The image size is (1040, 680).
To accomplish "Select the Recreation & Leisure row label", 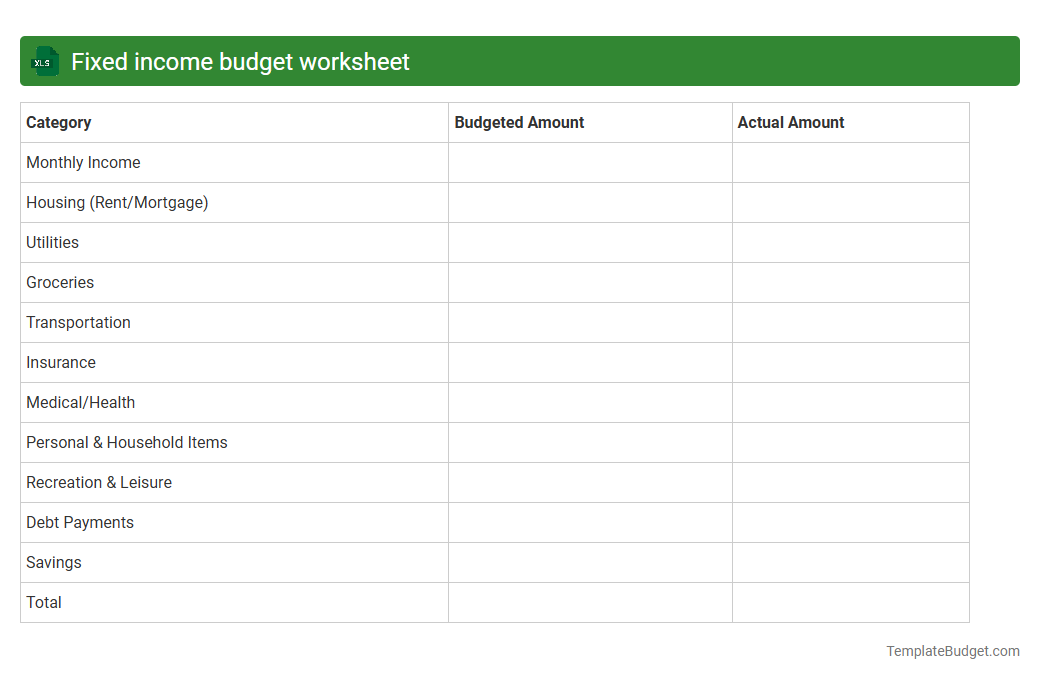I will click(x=99, y=482).
